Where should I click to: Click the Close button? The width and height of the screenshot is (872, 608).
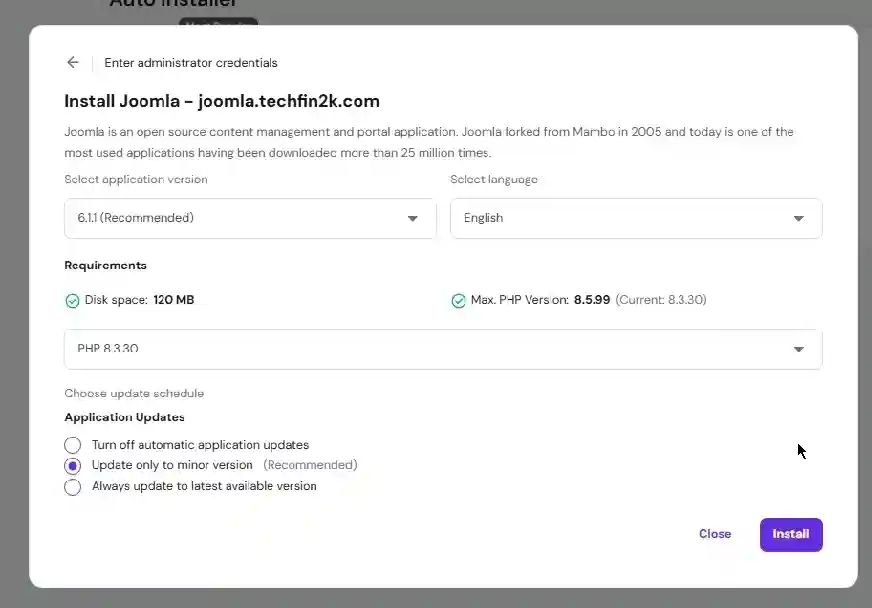(x=715, y=534)
